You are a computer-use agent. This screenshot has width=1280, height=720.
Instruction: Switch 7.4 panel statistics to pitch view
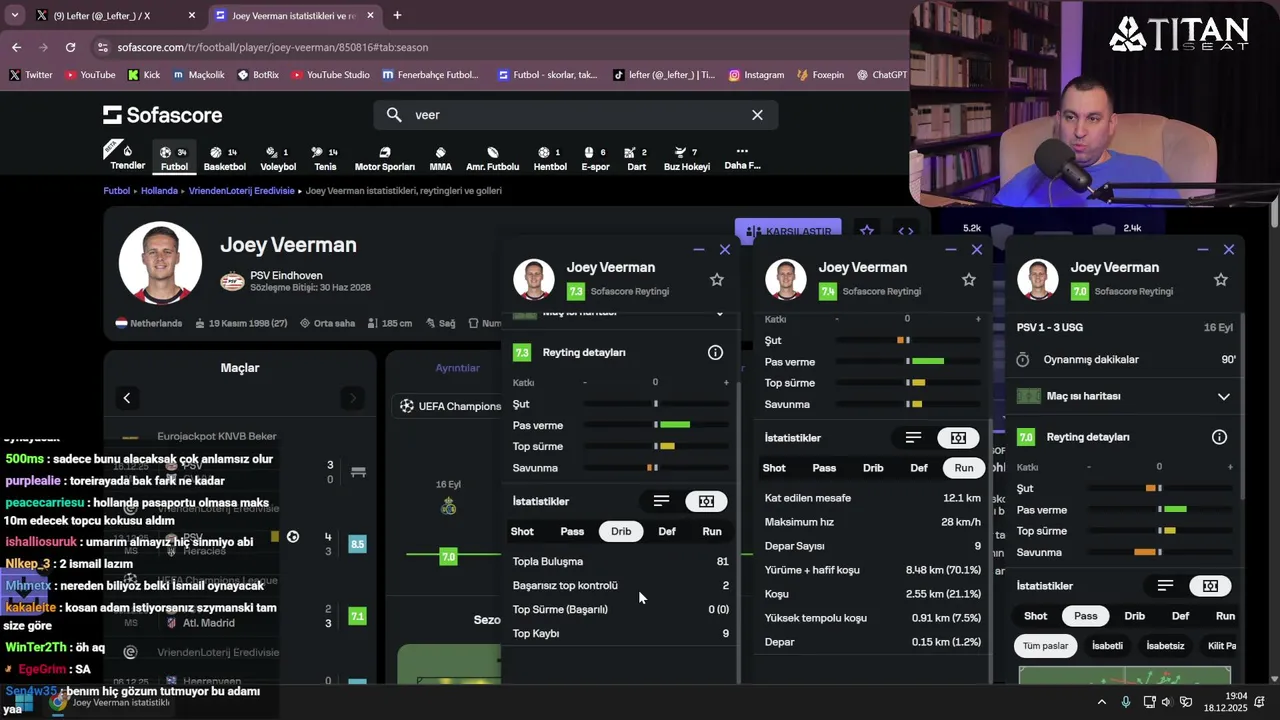(x=958, y=438)
